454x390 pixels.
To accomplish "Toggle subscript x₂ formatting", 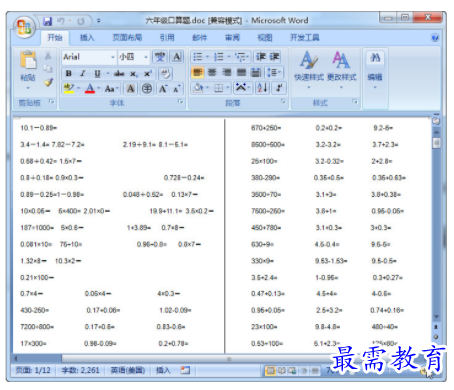I will [x=133, y=73].
